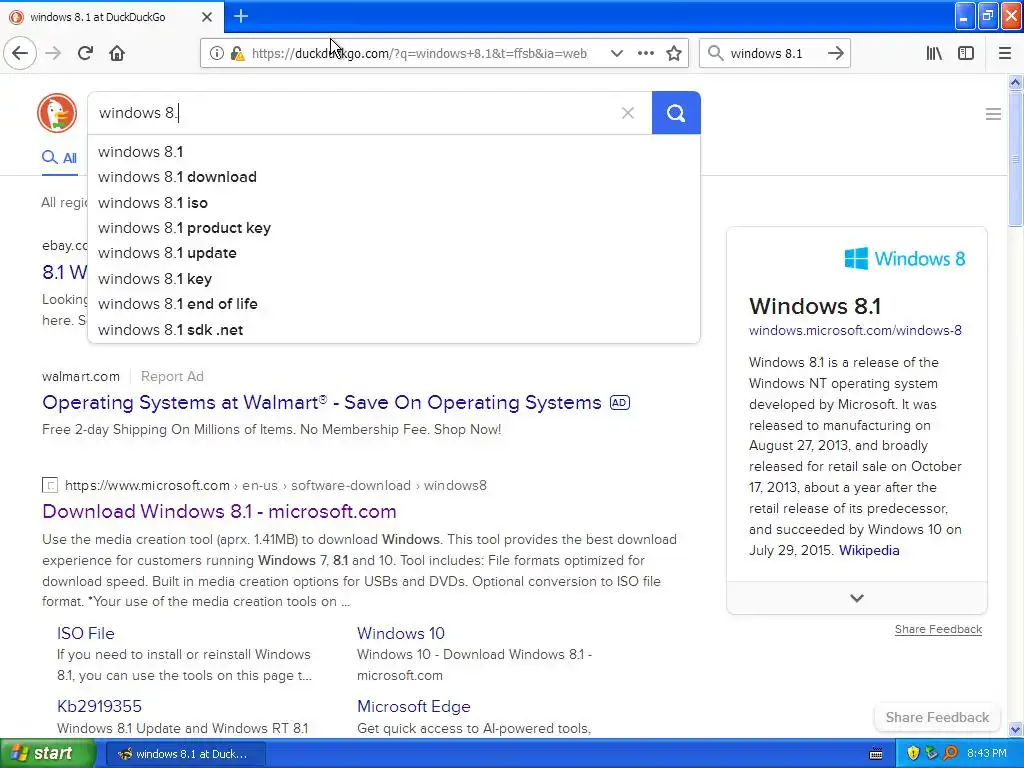Open DuckDuckGo side menu hamburger
Screen dimensions: 1024x768
point(993,114)
